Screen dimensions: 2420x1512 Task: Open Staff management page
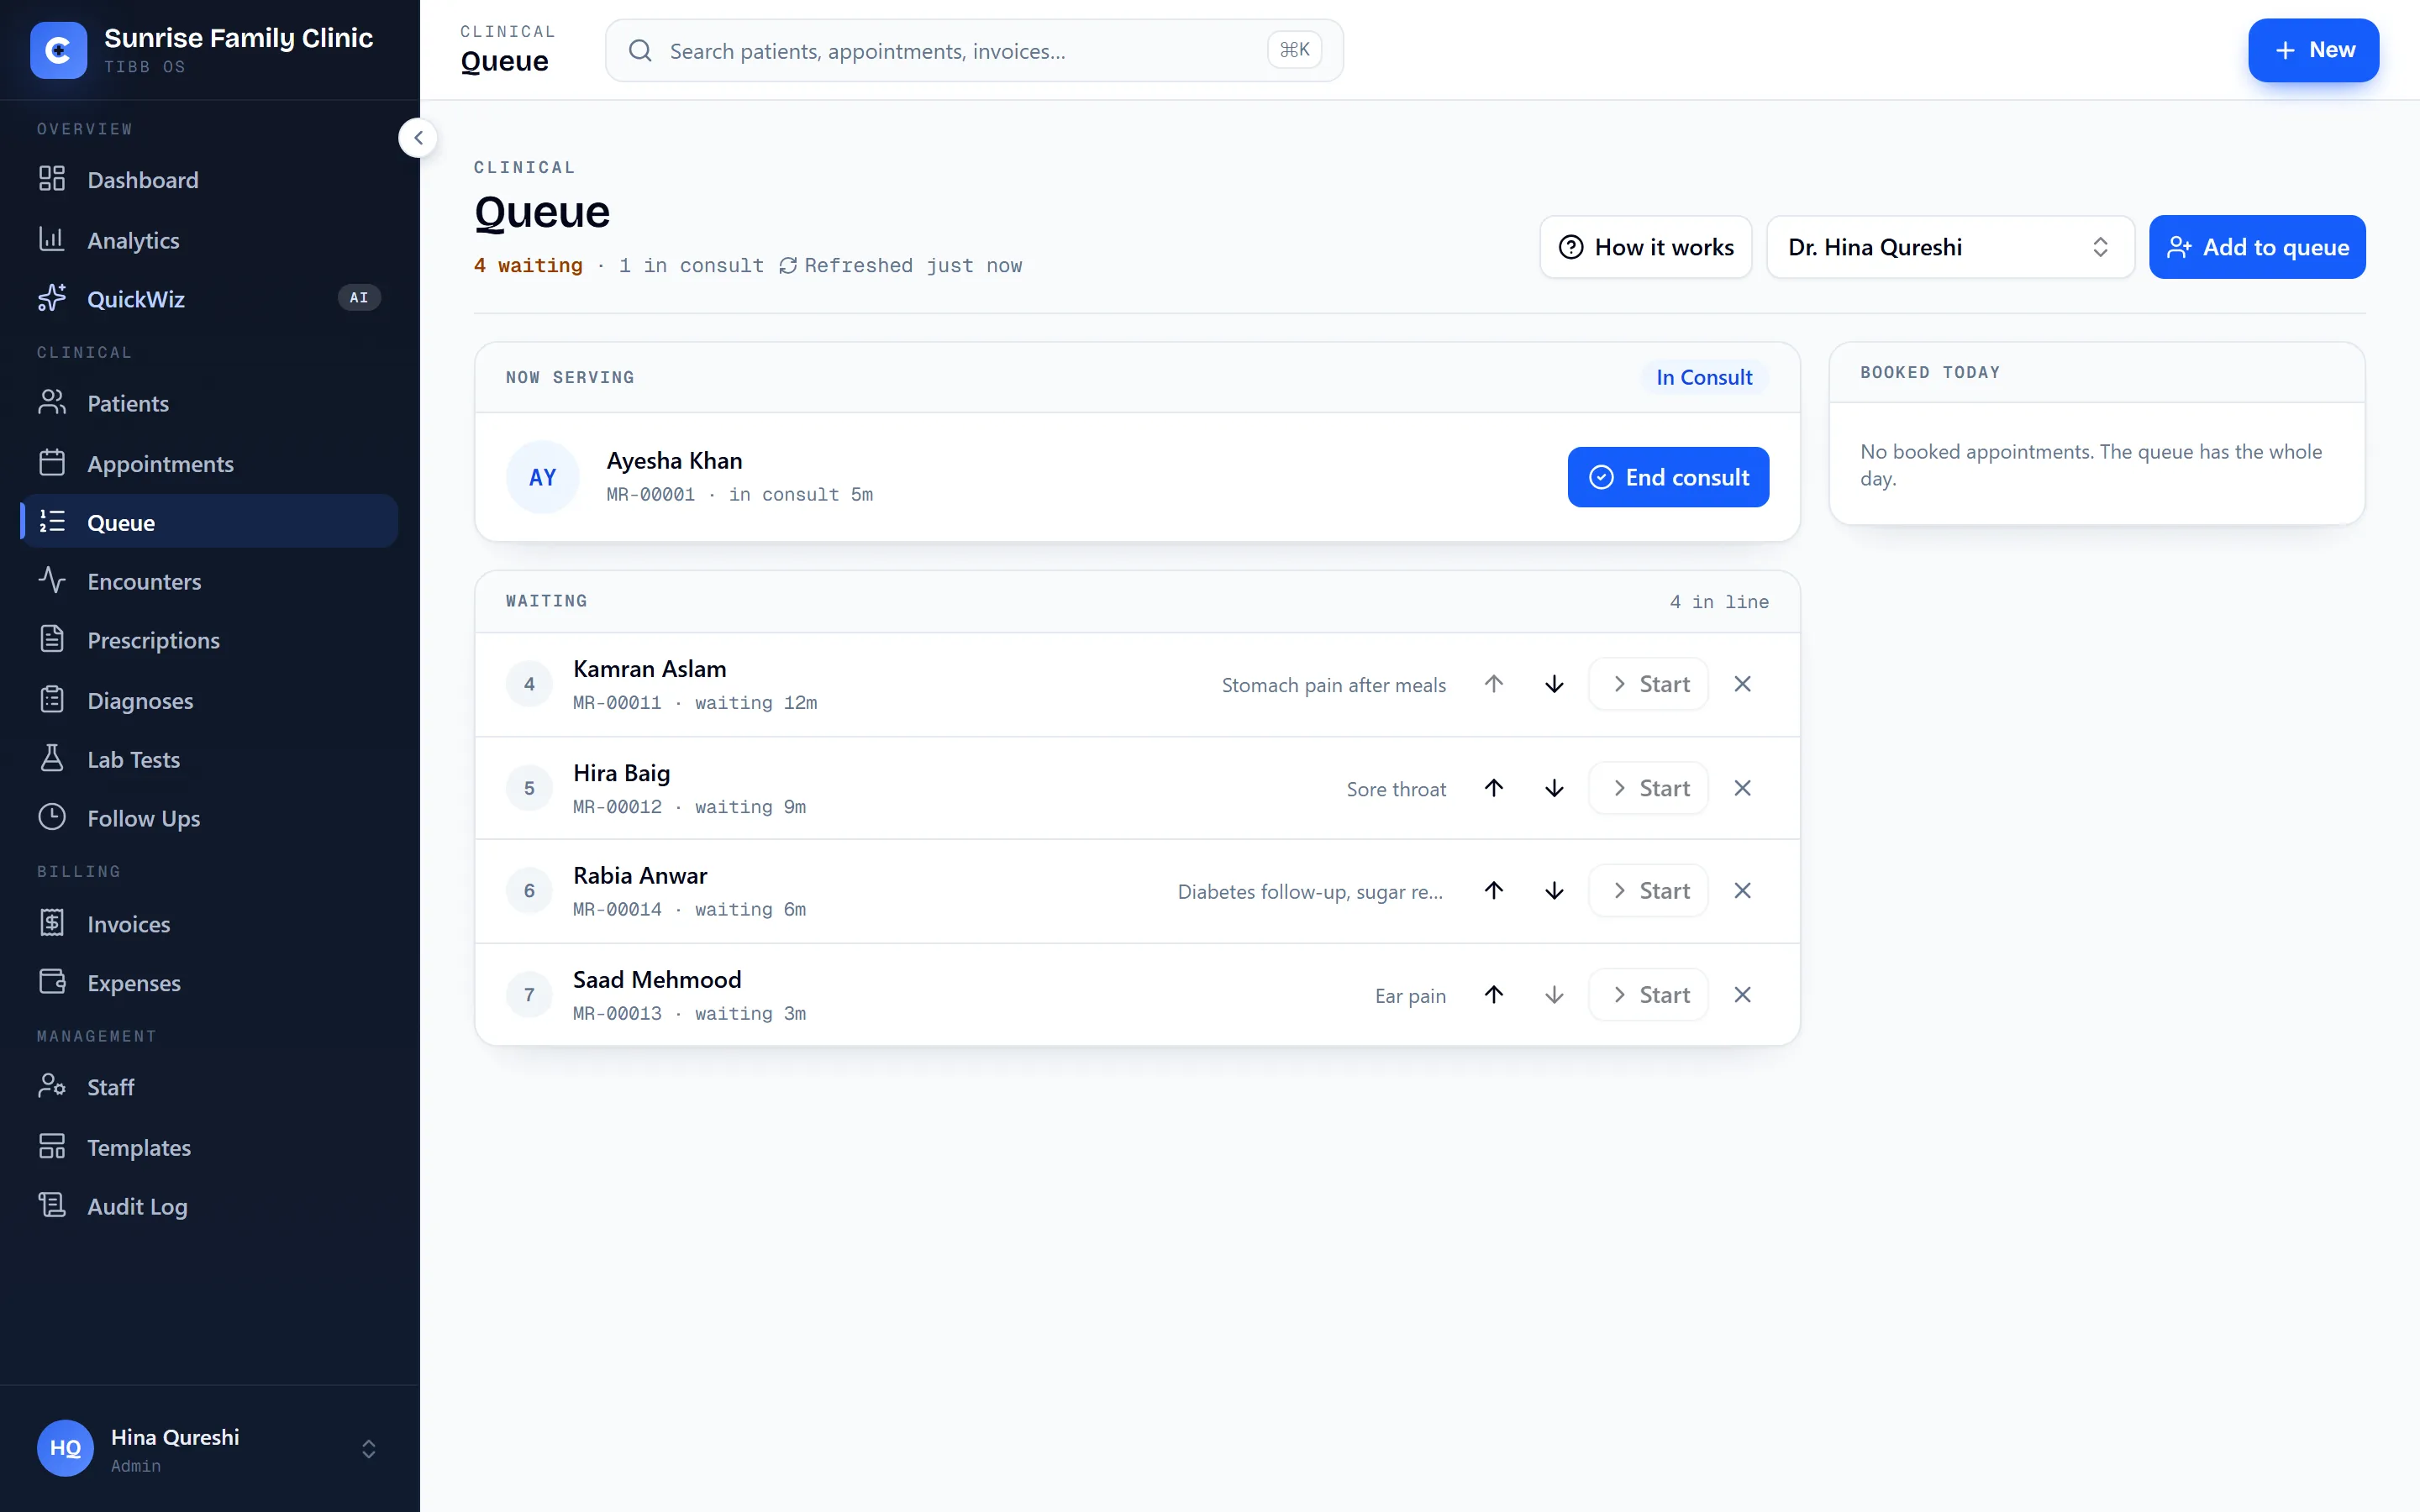(209, 1087)
